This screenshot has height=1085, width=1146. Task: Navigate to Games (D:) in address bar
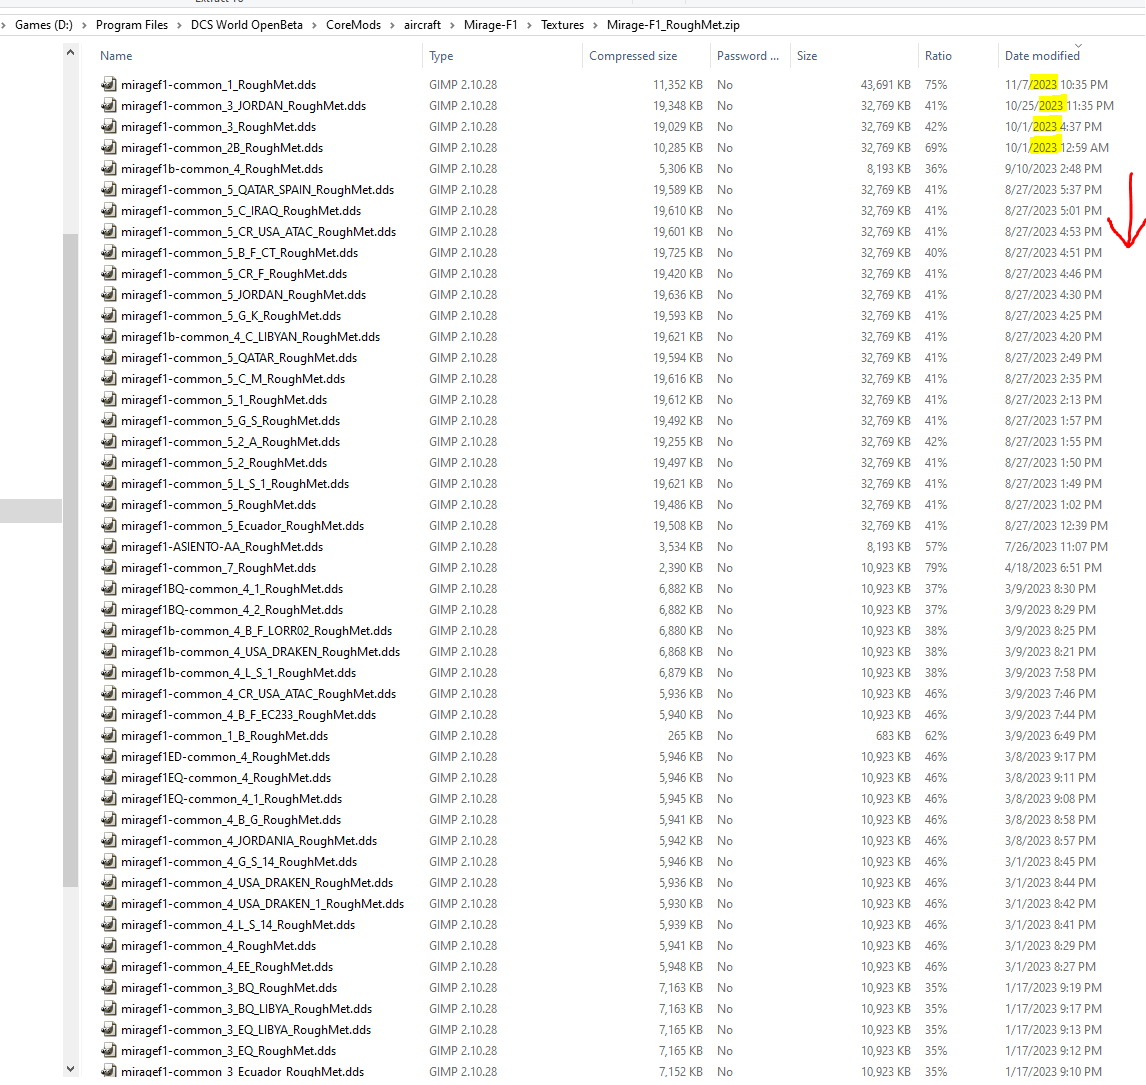click(x=44, y=25)
